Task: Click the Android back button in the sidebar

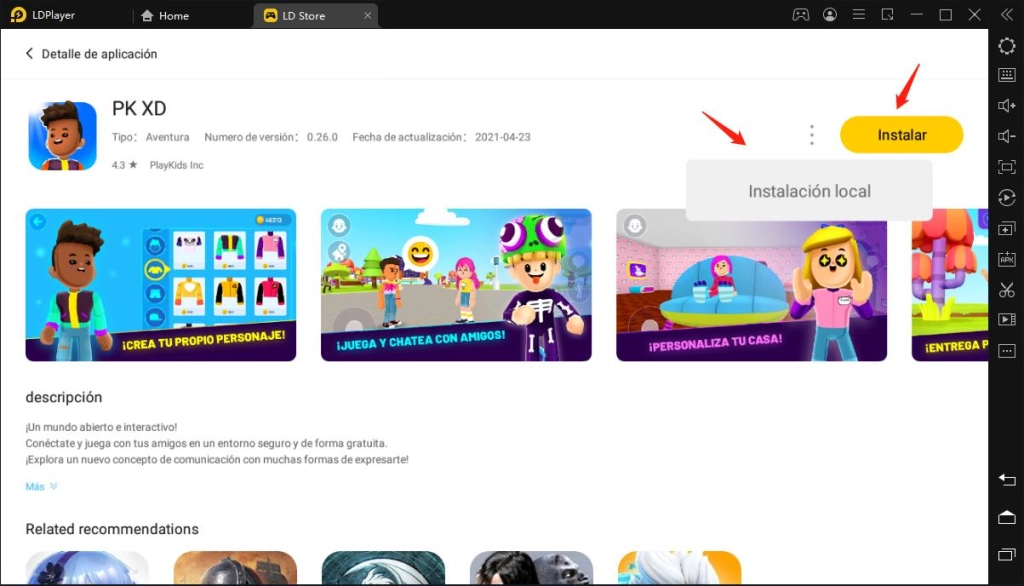Action: [1006, 480]
